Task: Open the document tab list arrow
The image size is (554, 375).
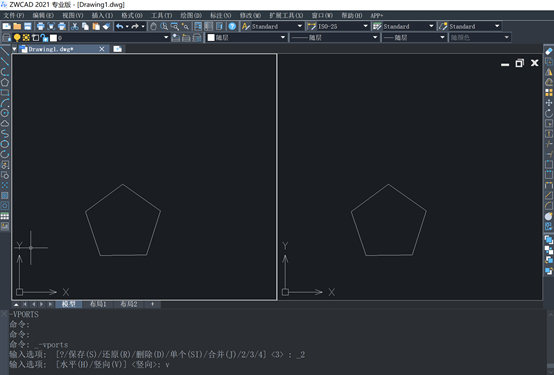Action: coord(14,49)
